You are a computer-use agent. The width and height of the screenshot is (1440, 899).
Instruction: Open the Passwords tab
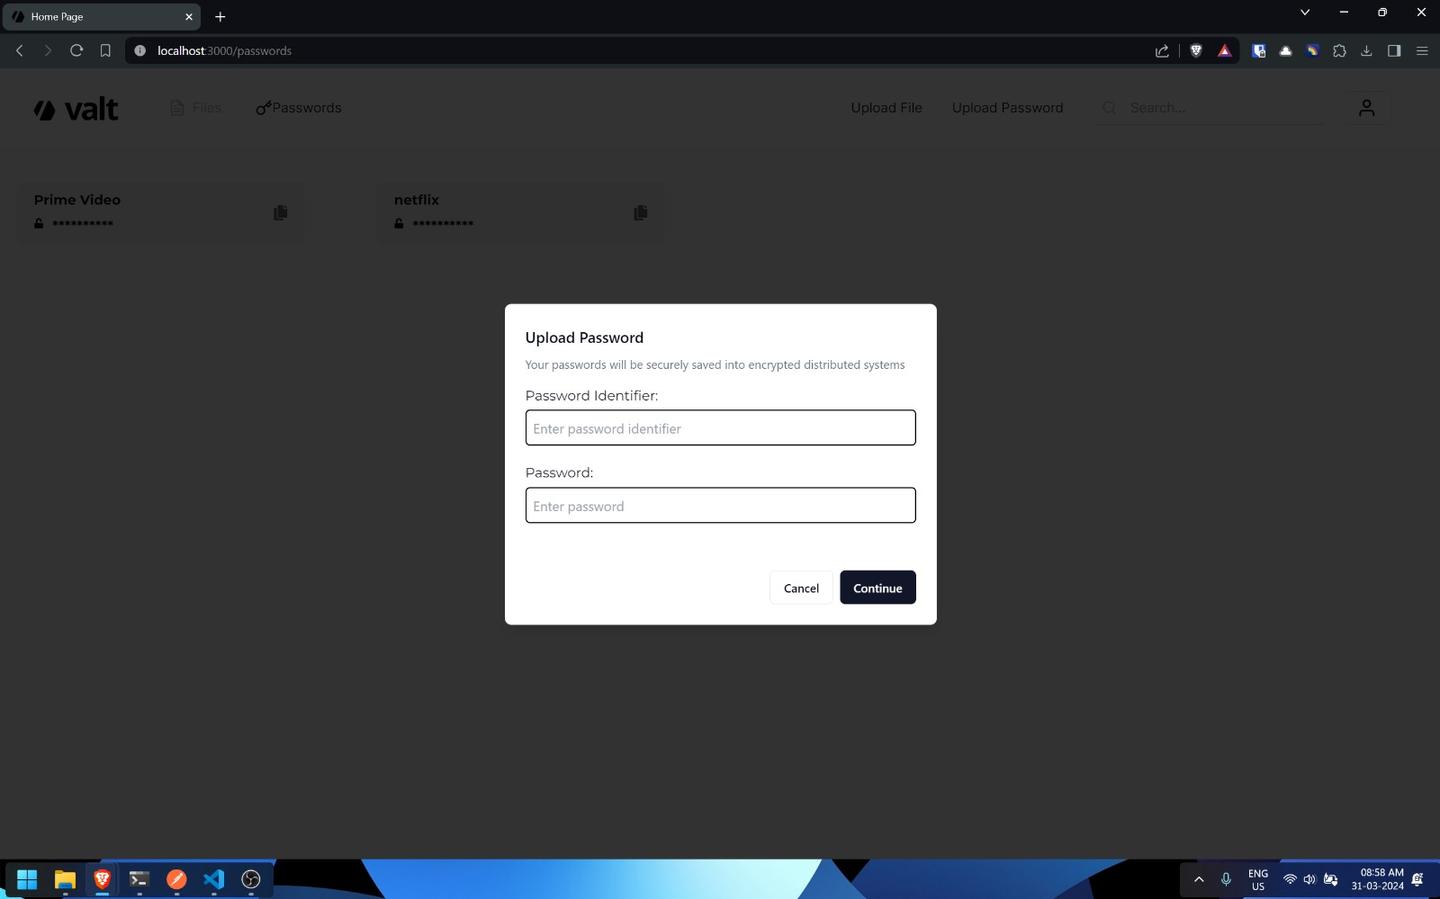point(298,108)
